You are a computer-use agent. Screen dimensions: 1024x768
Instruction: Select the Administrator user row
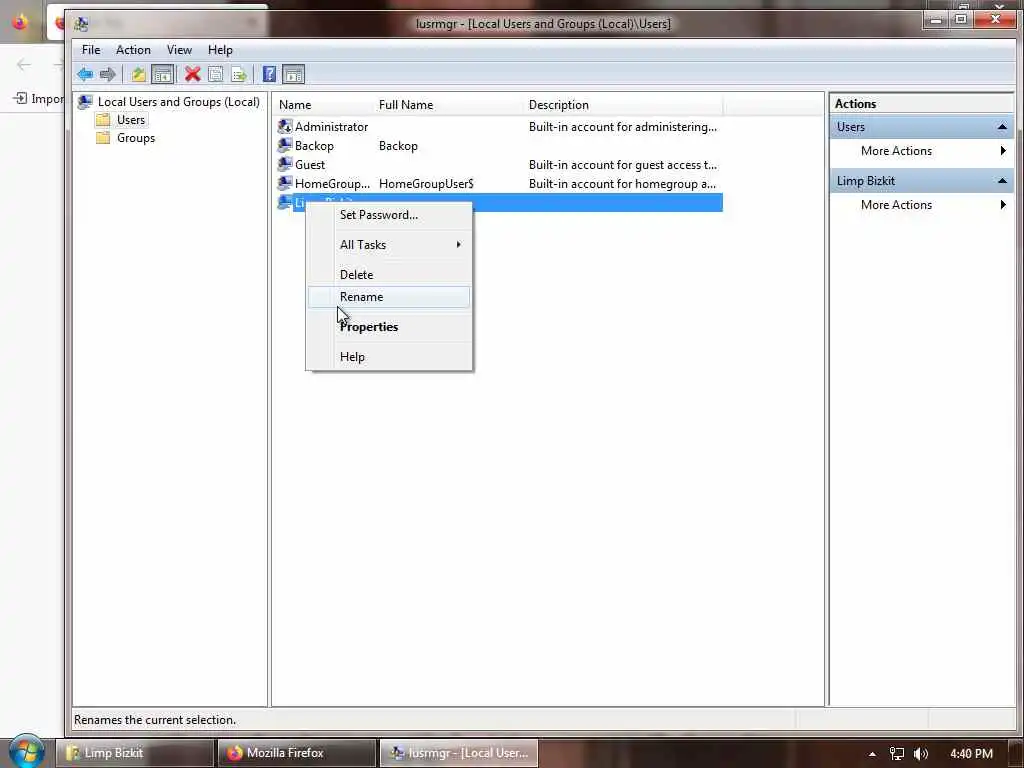(500, 127)
